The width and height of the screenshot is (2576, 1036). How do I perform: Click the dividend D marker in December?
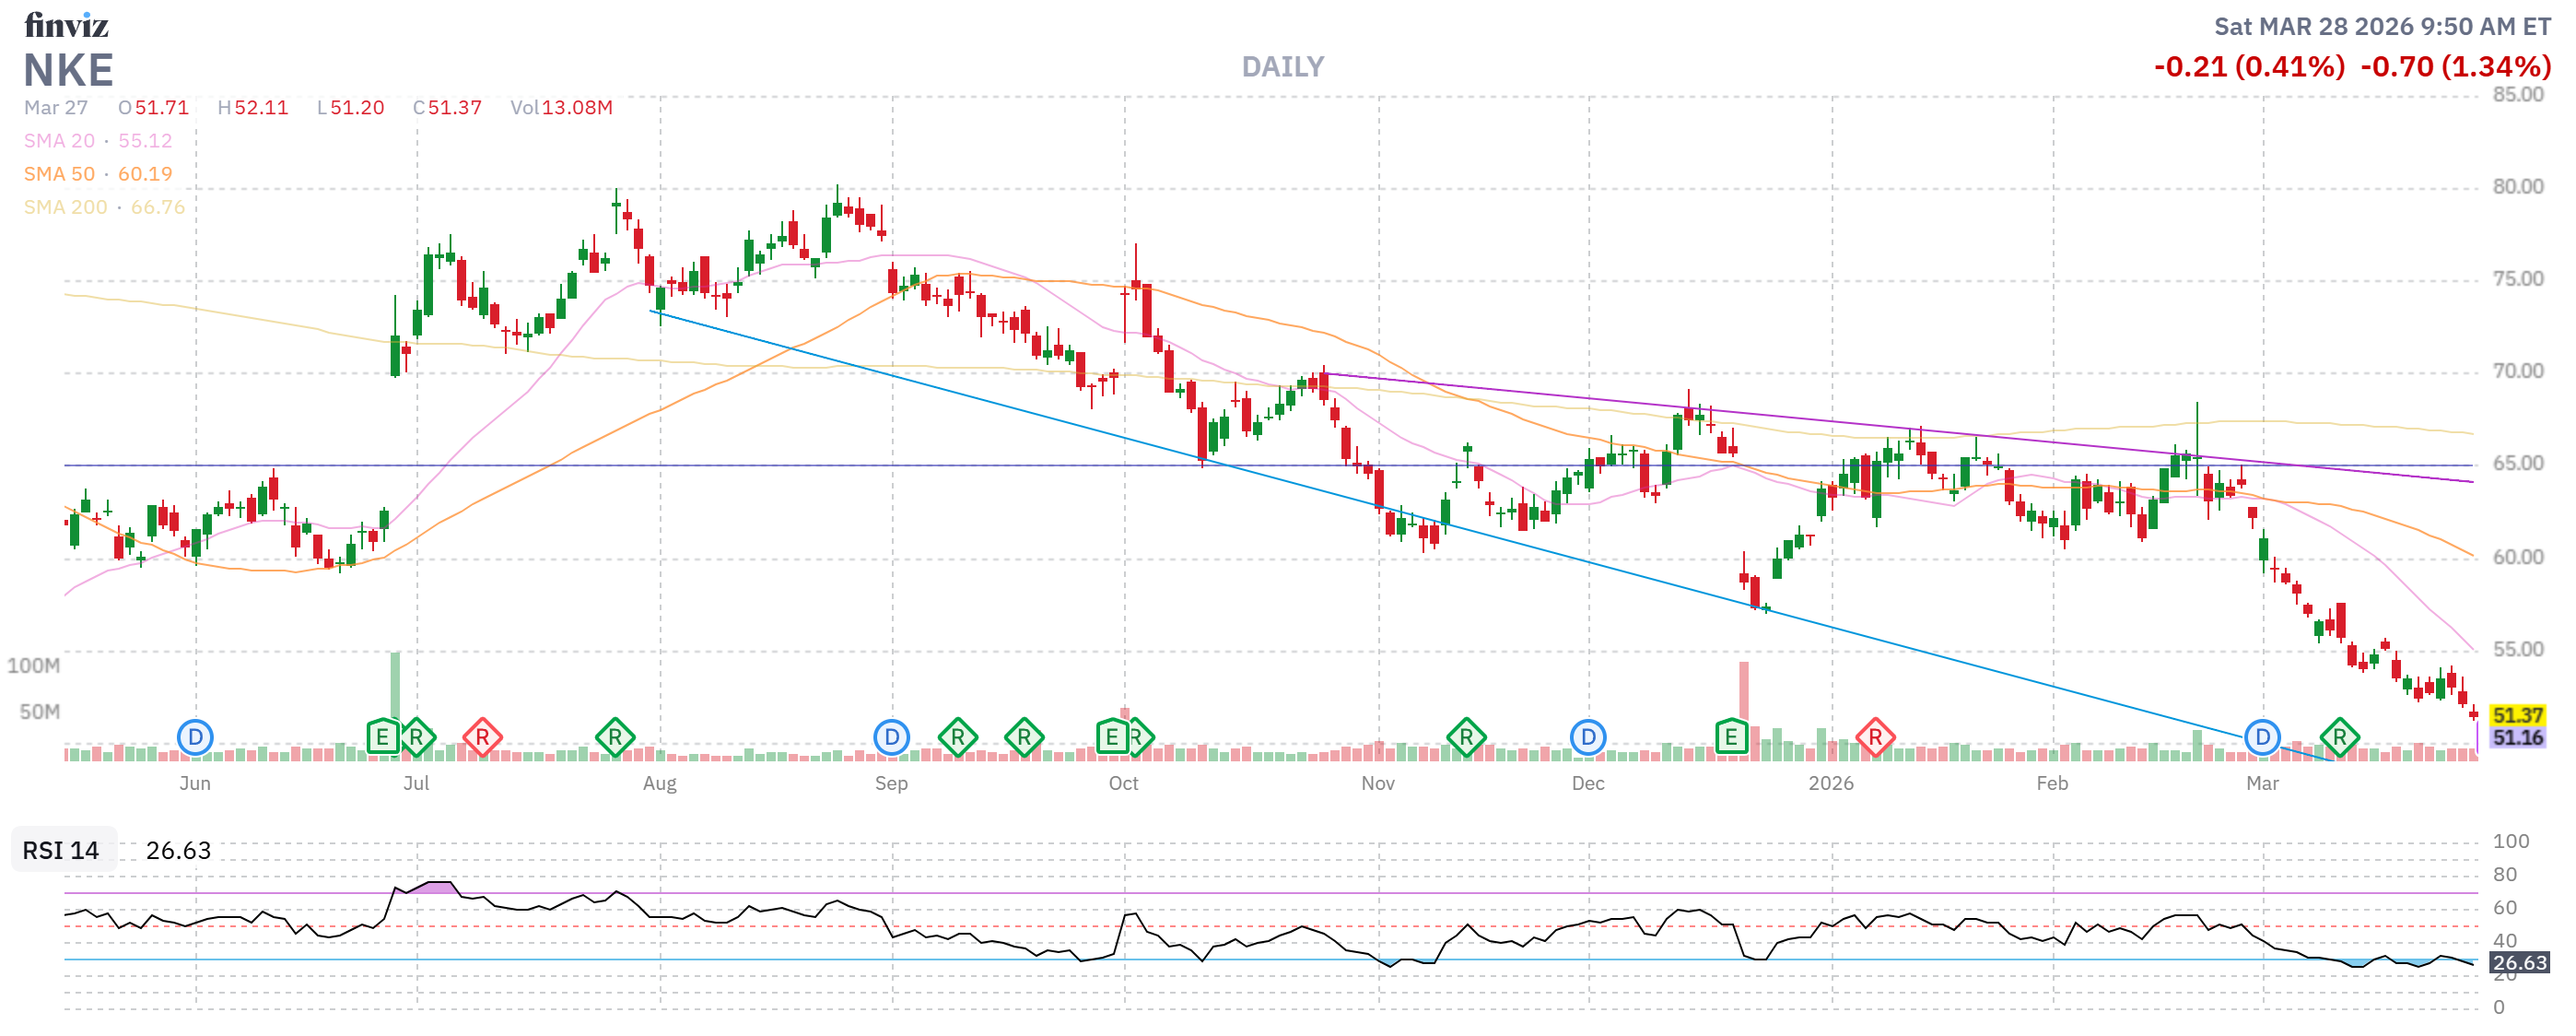coord(1587,738)
